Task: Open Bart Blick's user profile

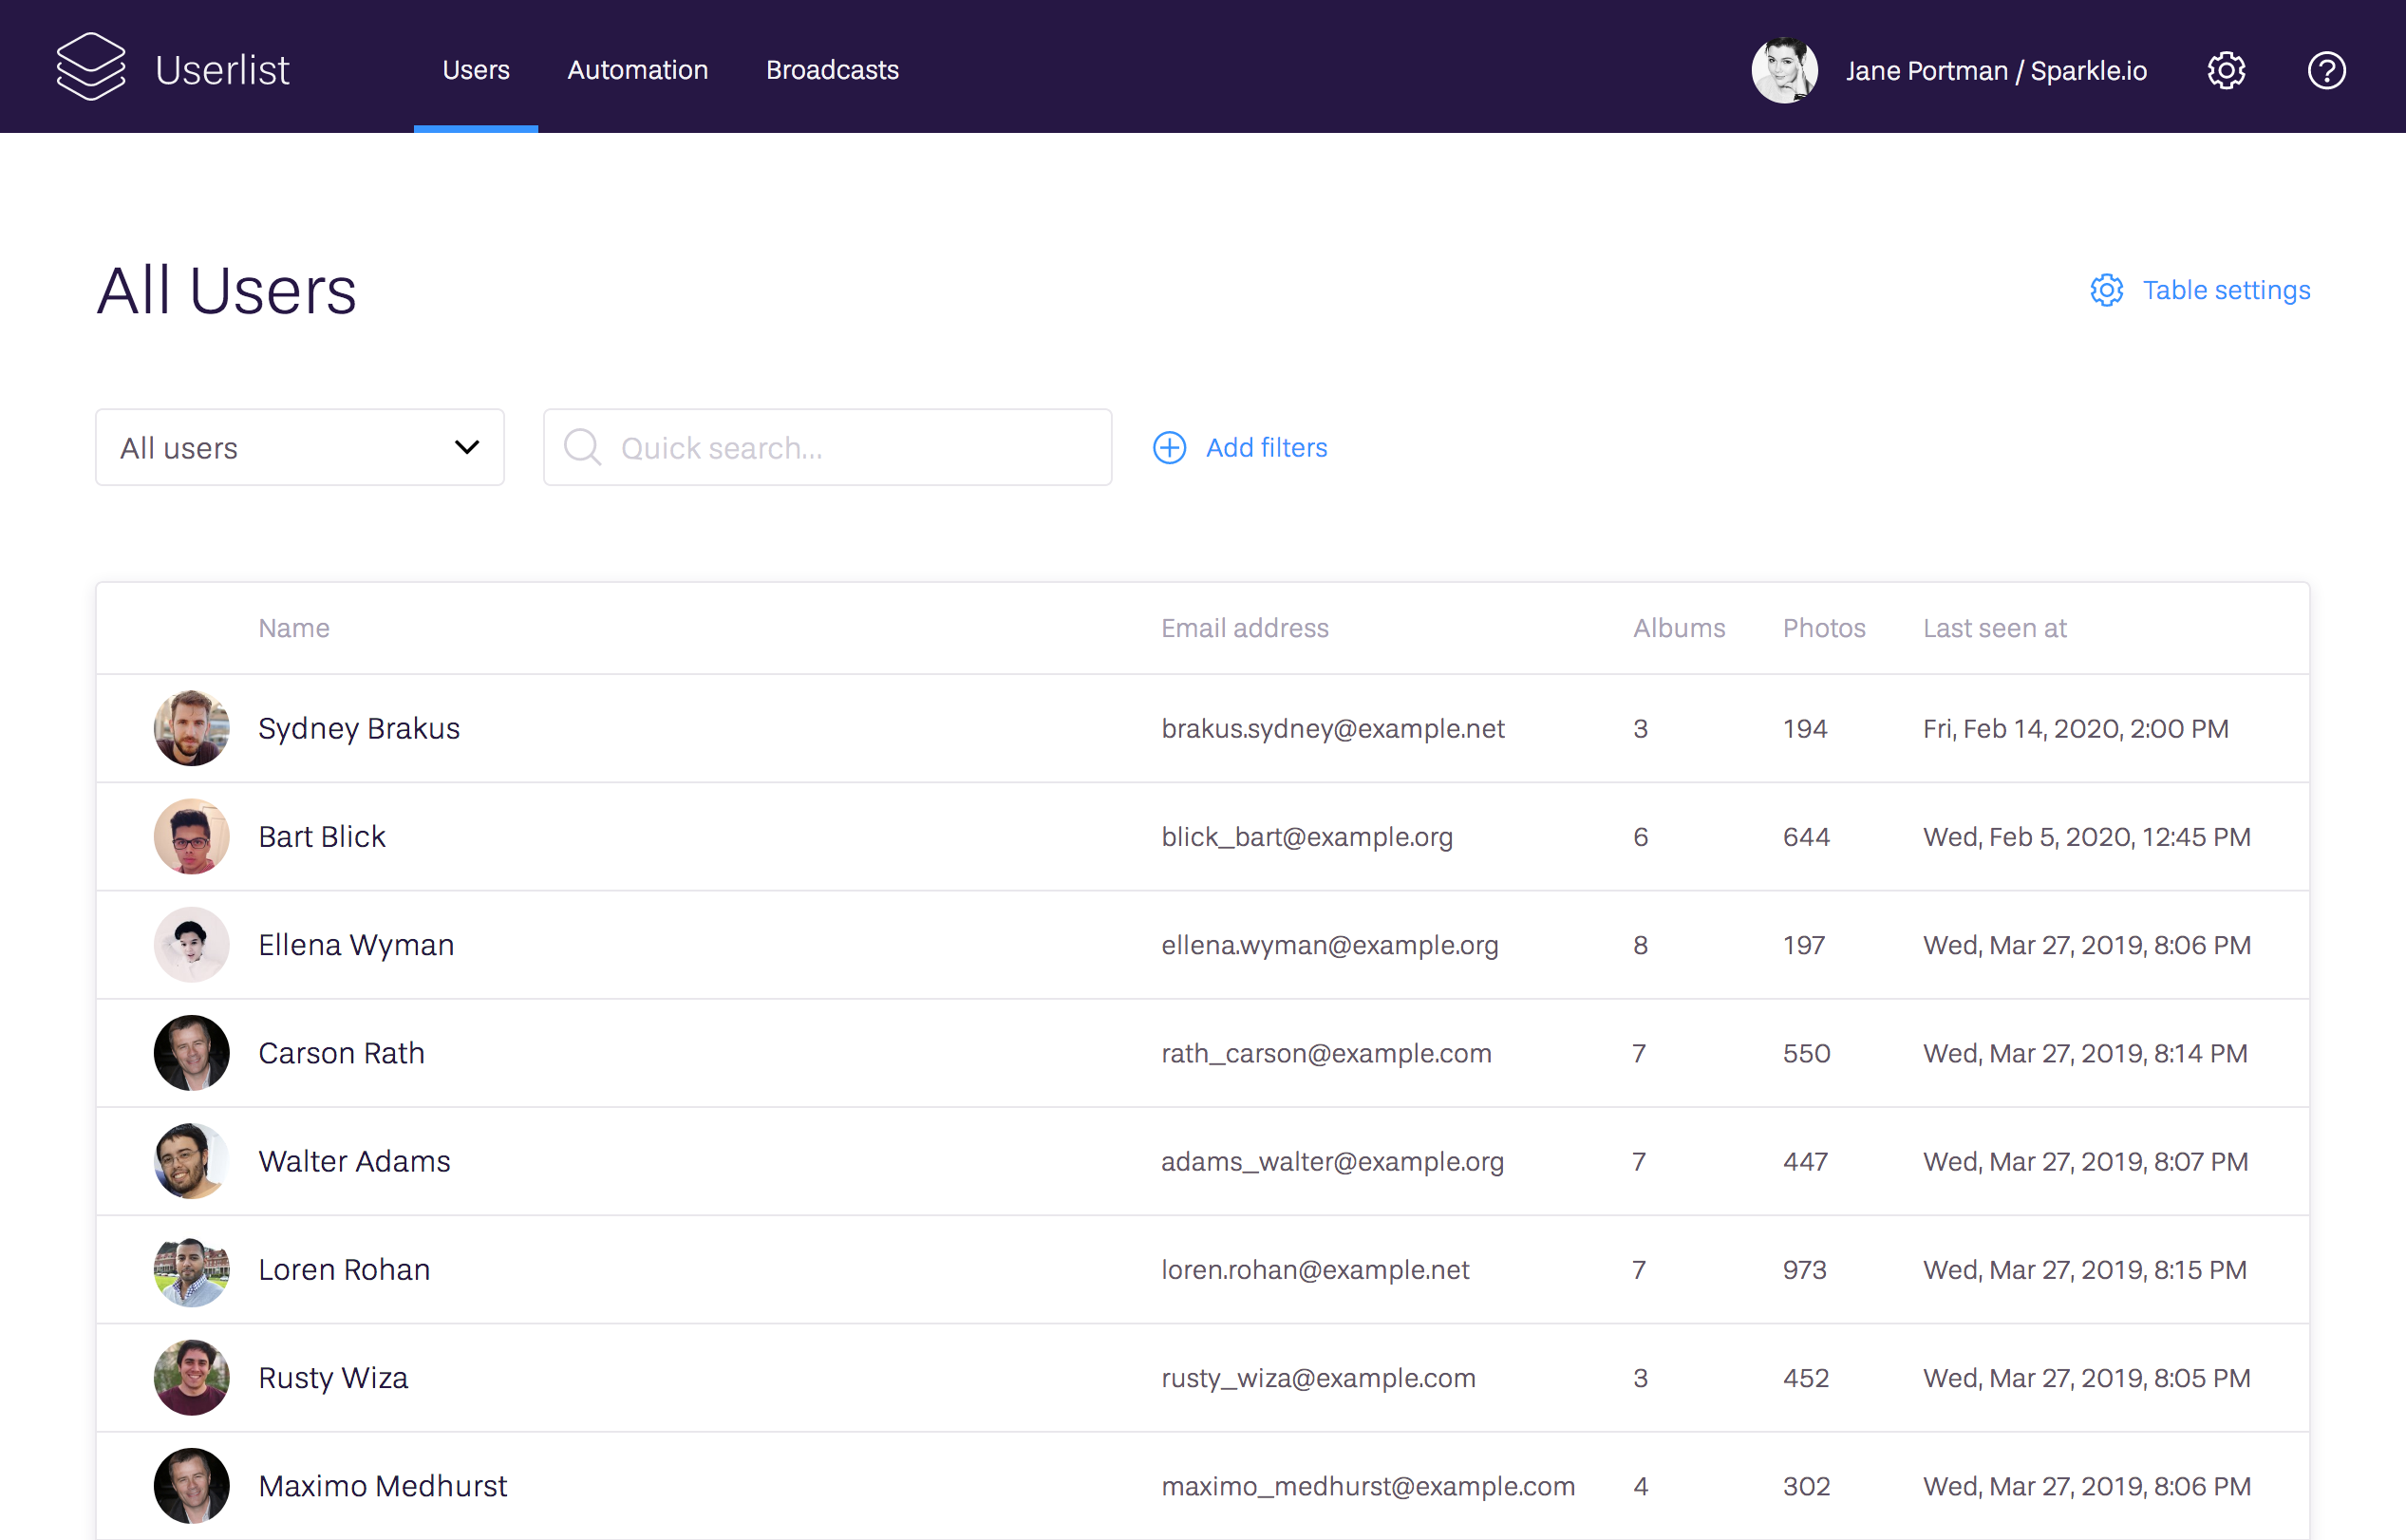Action: pyautogui.click(x=322, y=836)
